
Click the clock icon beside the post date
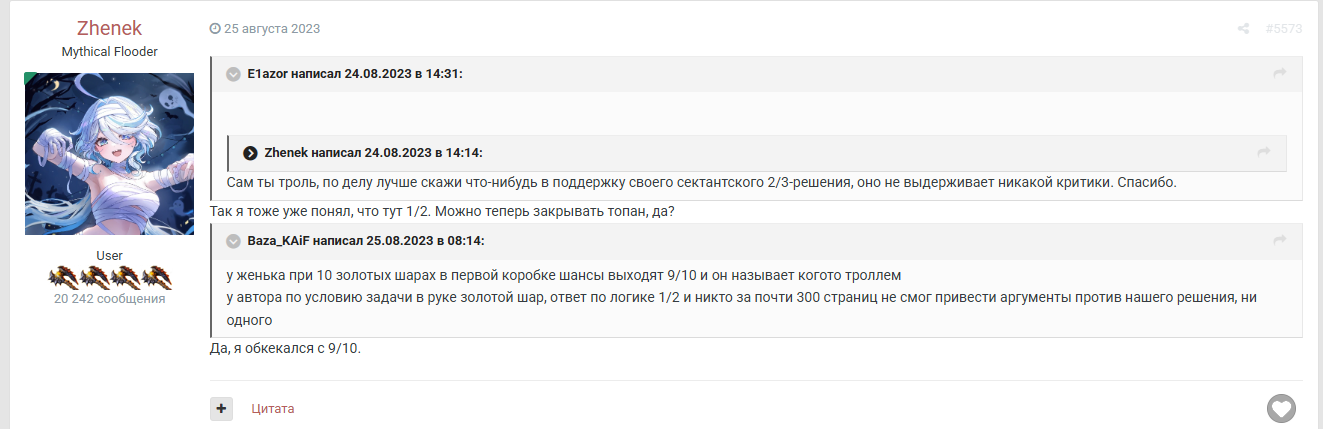(x=215, y=29)
